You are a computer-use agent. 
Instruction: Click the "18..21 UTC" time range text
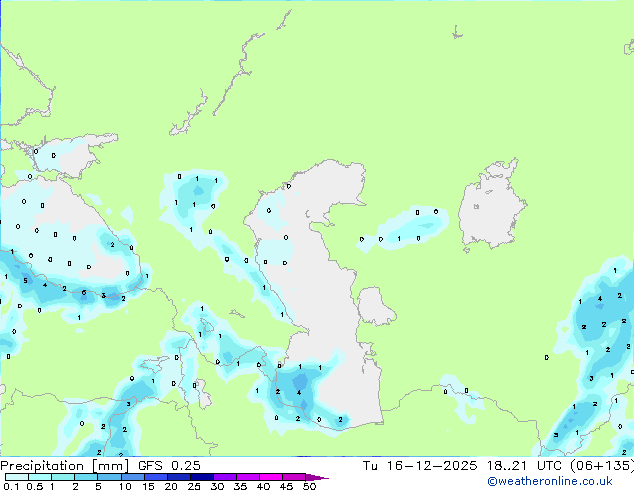pyautogui.click(x=524, y=466)
